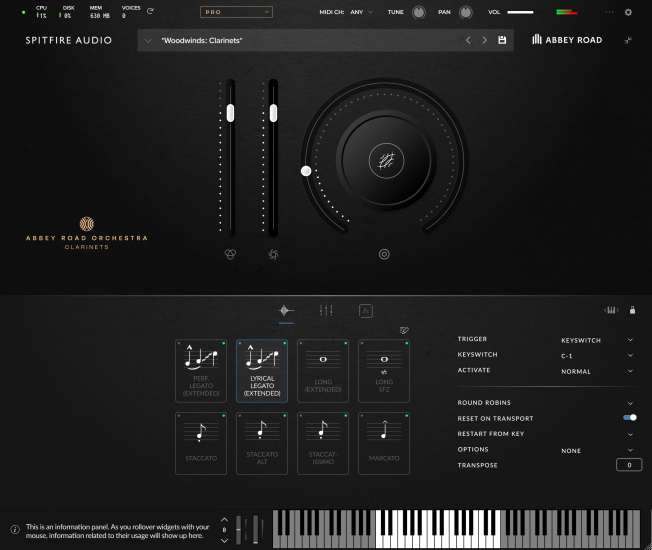
Task: Click the green enable dot on Marcato
Action: tap(407, 416)
